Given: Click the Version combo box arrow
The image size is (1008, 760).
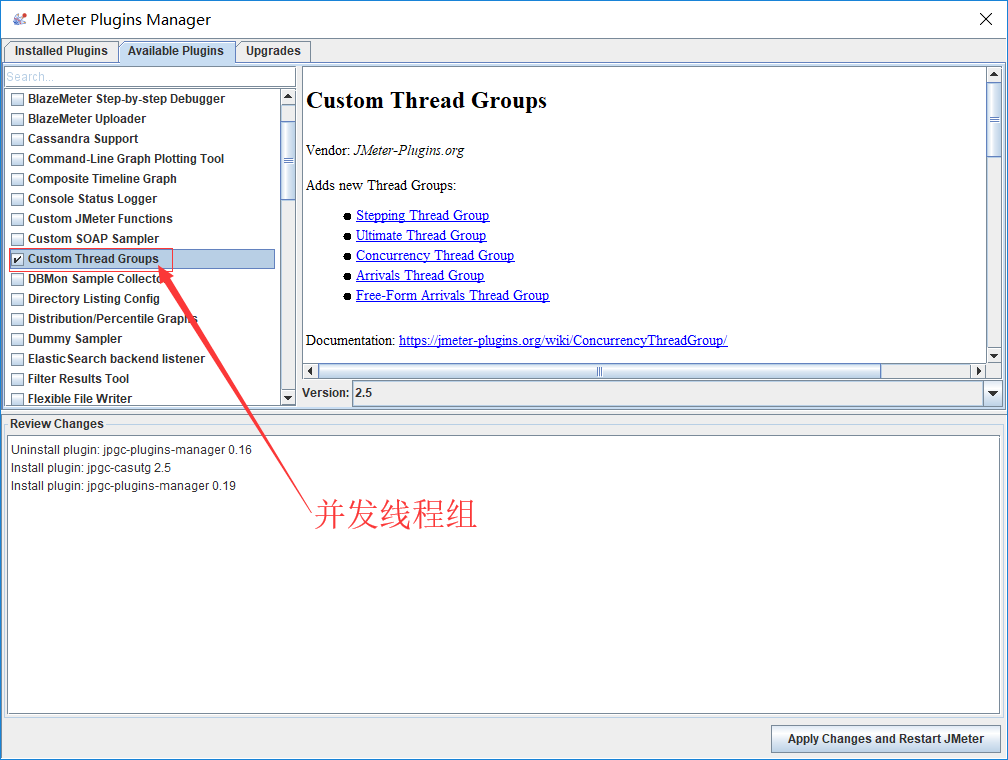Looking at the screenshot, I should pyautogui.click(x=993, y=393).
